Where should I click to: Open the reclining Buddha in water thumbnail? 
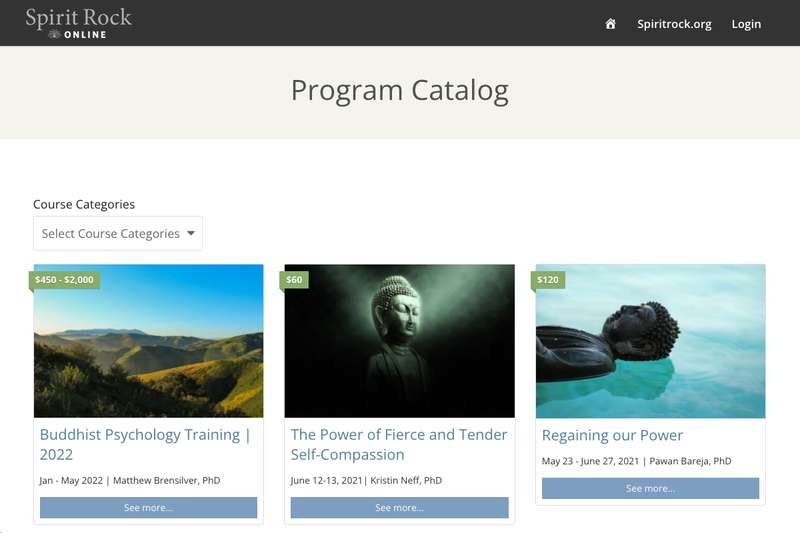point(651,341)
